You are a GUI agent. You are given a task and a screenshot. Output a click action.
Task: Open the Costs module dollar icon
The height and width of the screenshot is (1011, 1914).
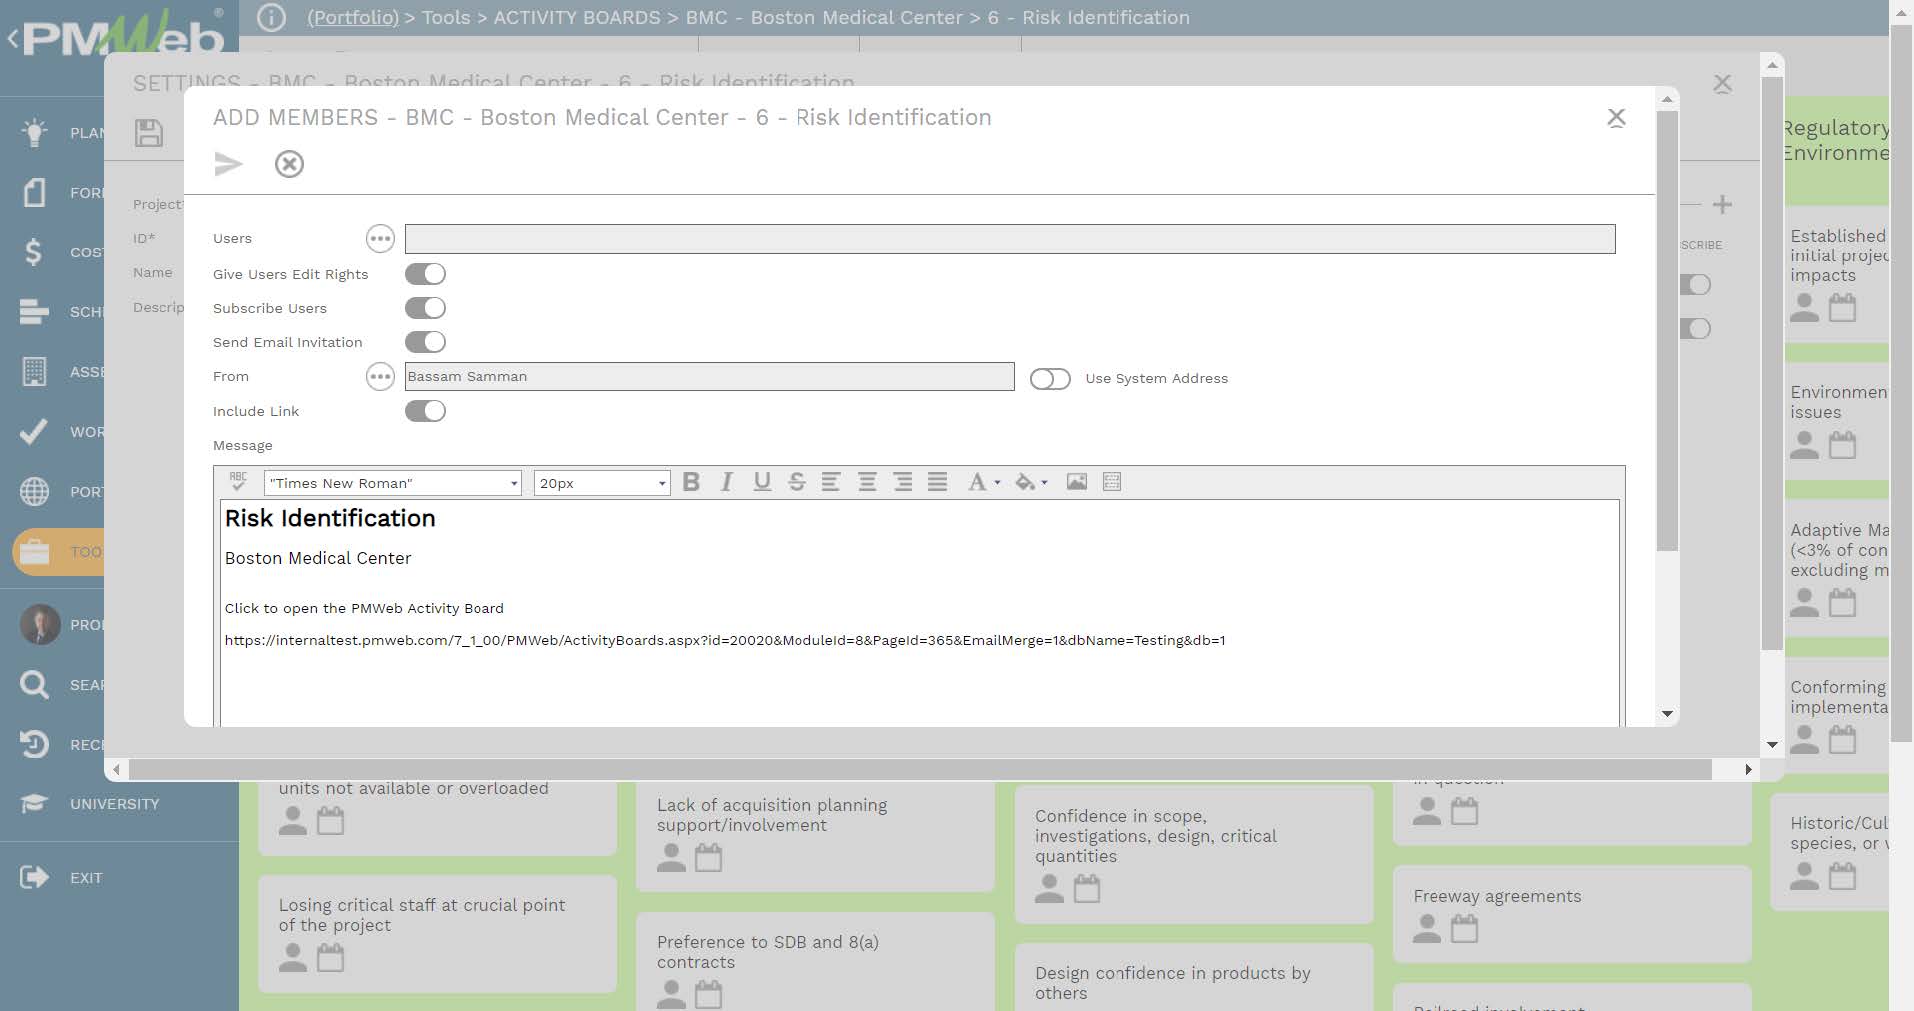pyautogui.click(x=34, y=251)
